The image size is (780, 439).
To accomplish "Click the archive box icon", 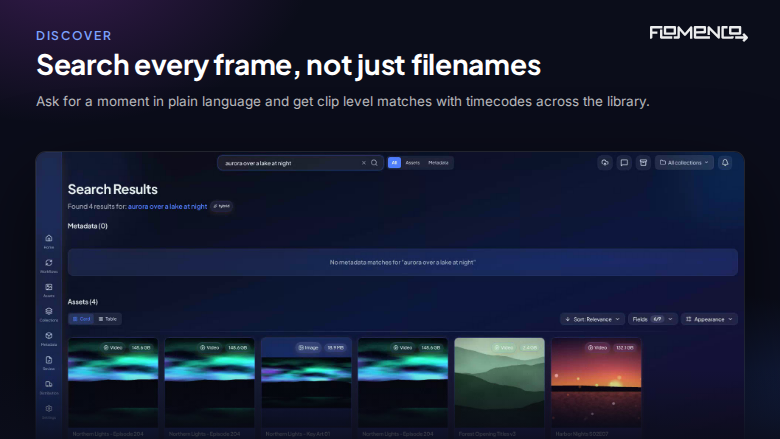I will pyautogui.click(x=643, y=163).
